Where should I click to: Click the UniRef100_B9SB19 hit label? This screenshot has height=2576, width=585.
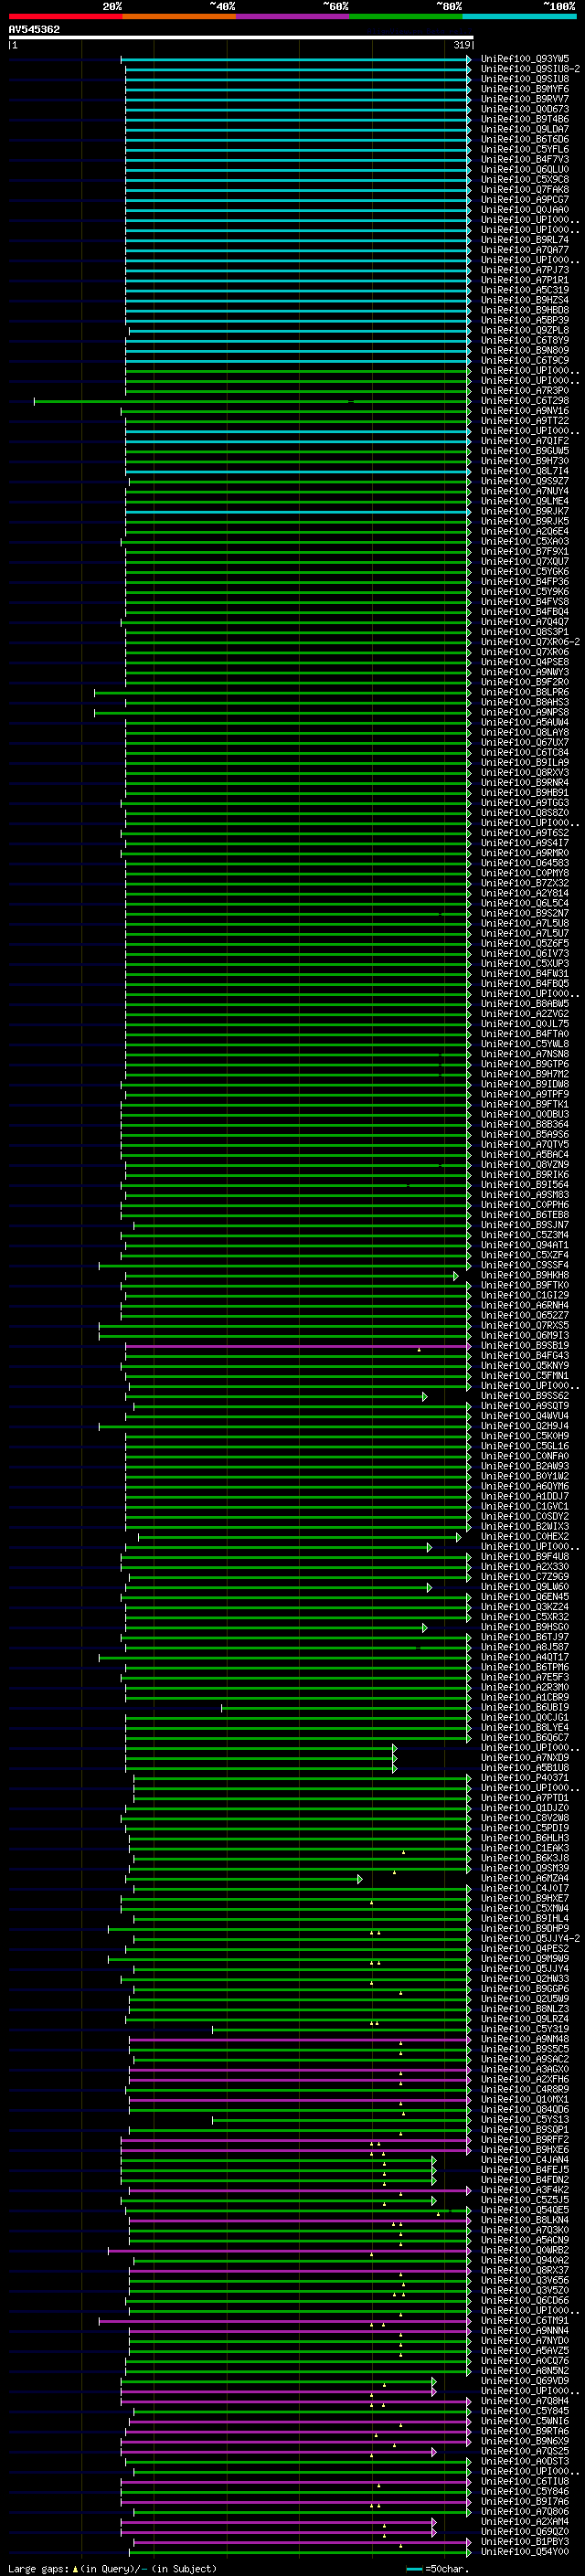coord(525,1346)
